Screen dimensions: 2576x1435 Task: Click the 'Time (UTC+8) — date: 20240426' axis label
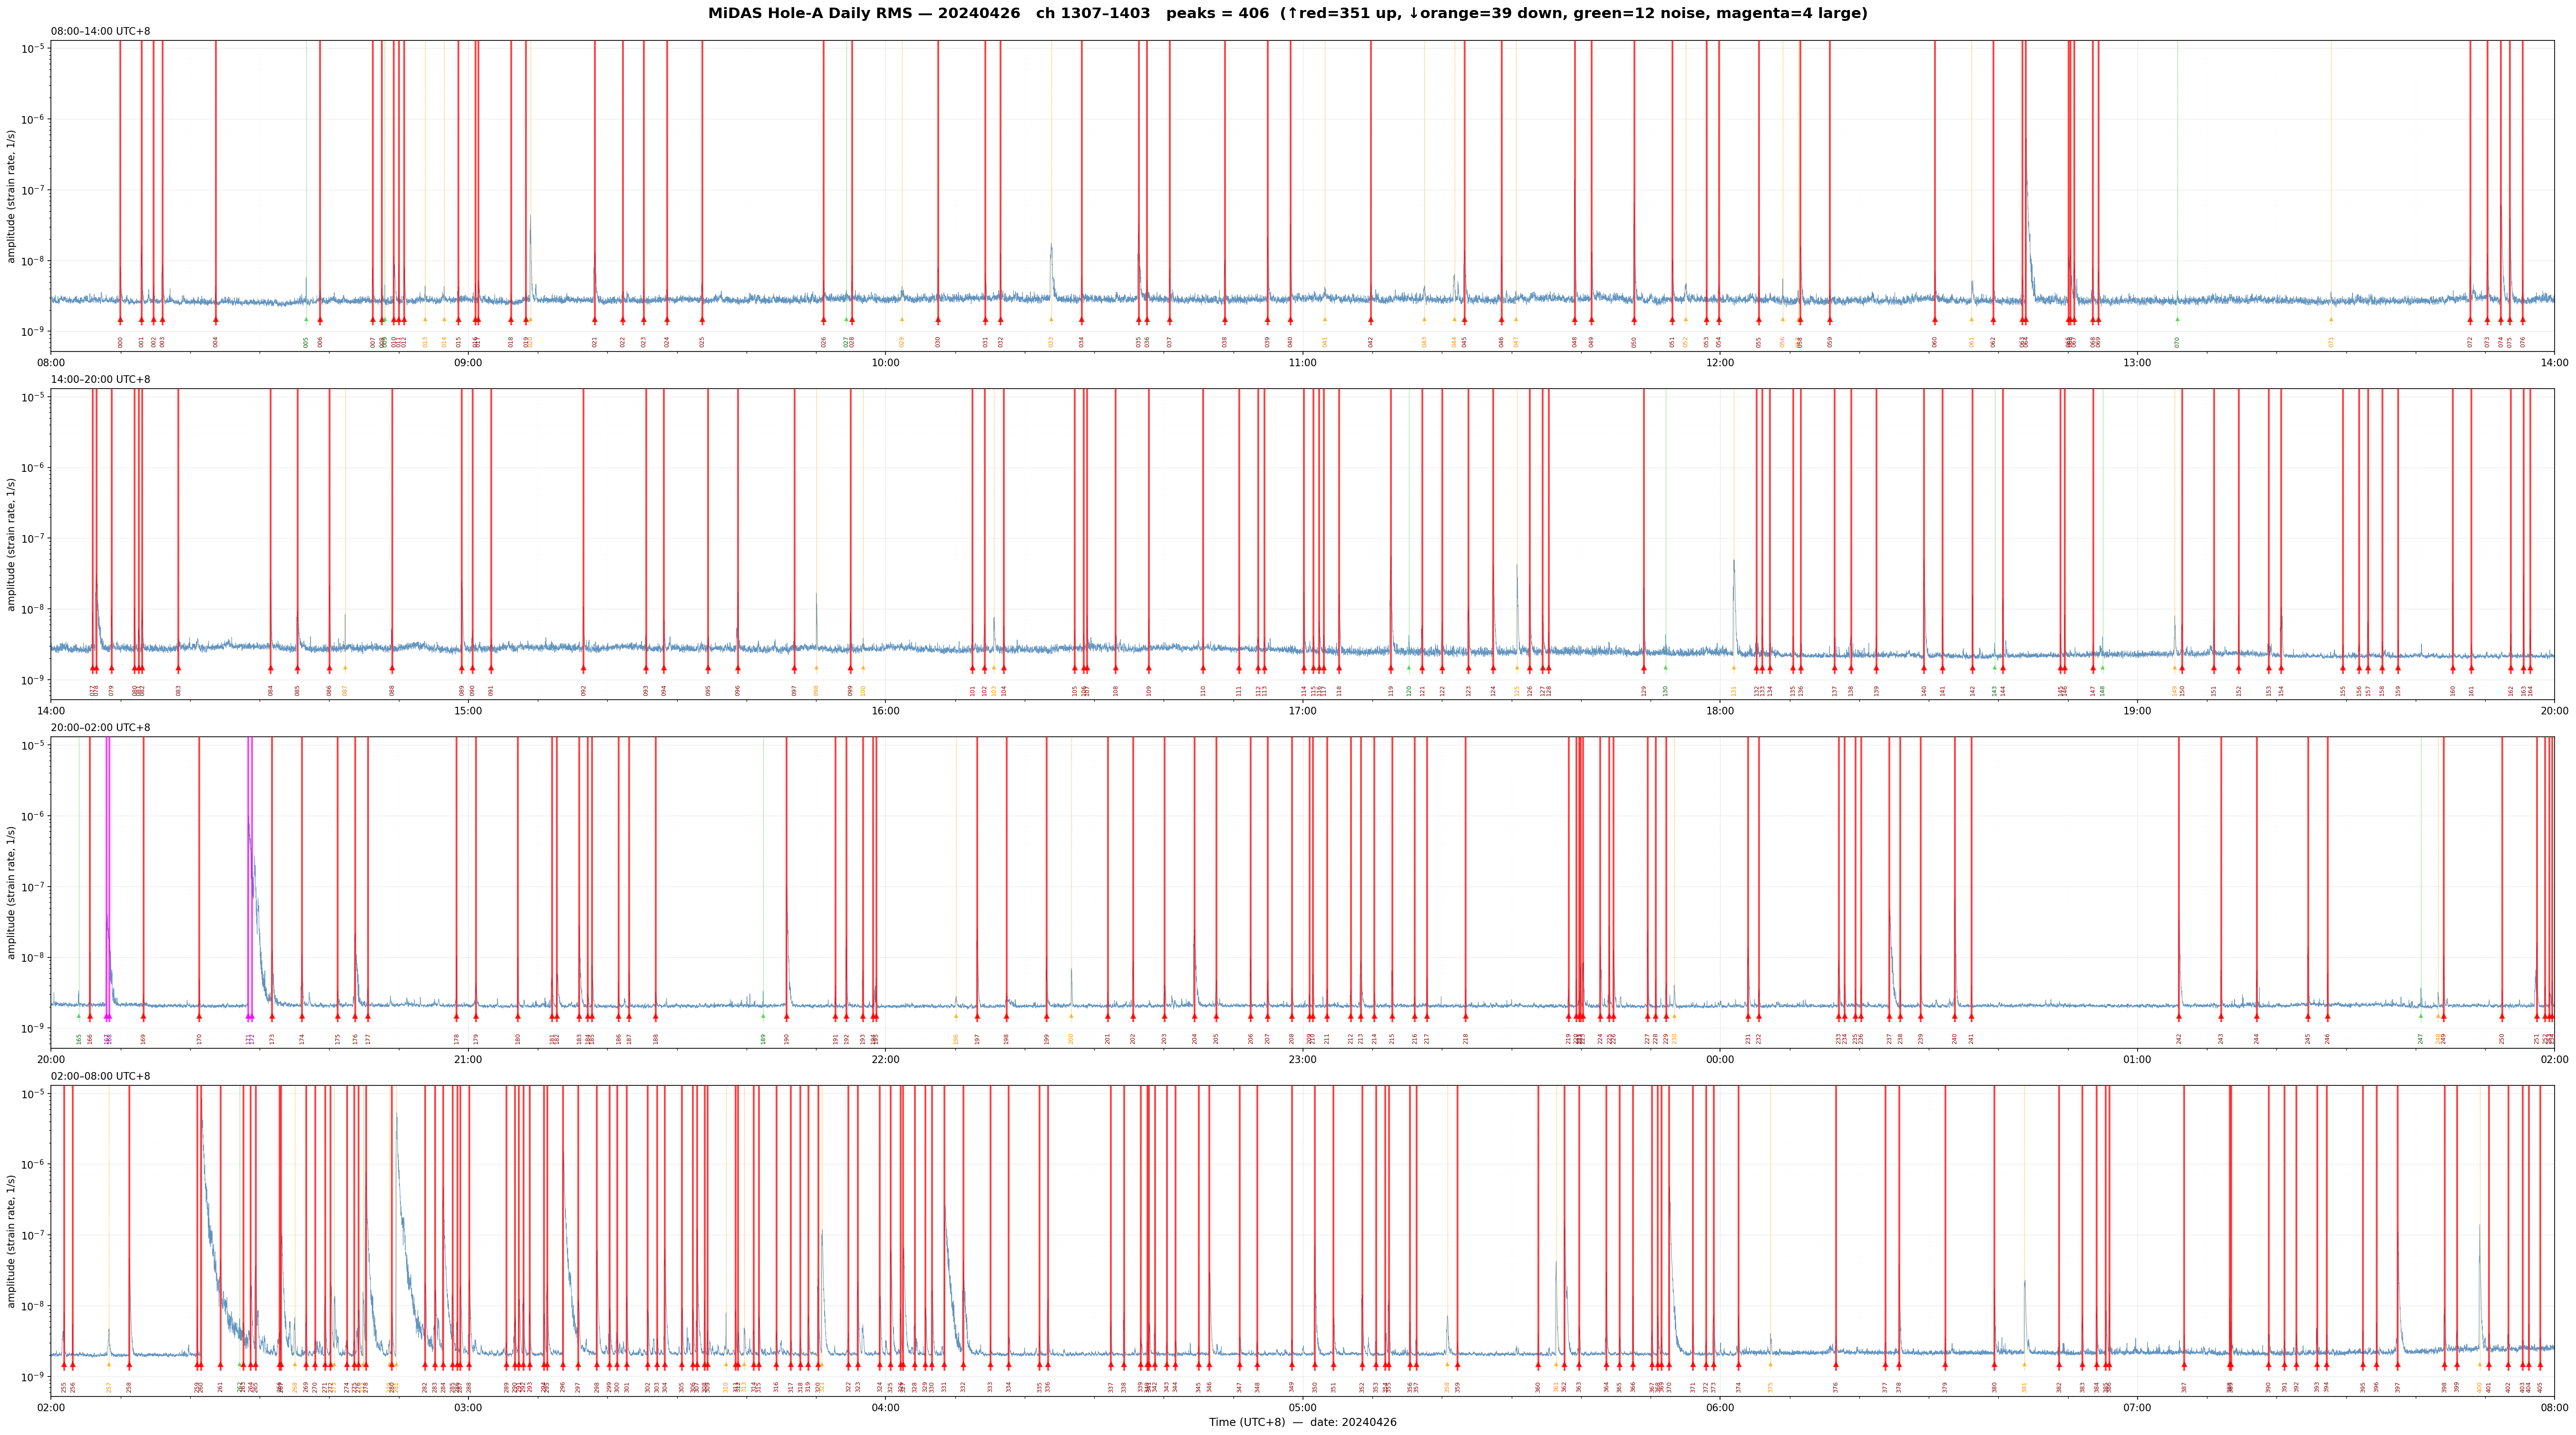1302,1422
